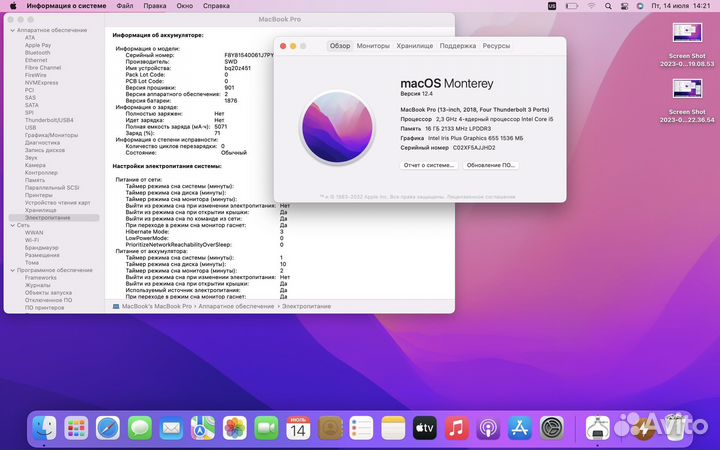Open the Лицензионное соглашение link
The image size is (720, 450).
pyautogui.click(x=482, y=197)
